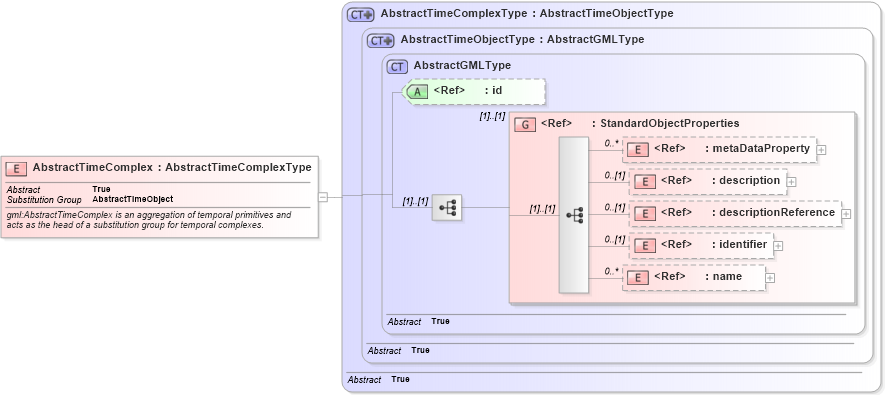This screenshot has width=886, height=395.
Task: Click the AbstractTimeComplex : AbstractTimeComplexType title
Action: pyautogui.click(x=172, y=167)
